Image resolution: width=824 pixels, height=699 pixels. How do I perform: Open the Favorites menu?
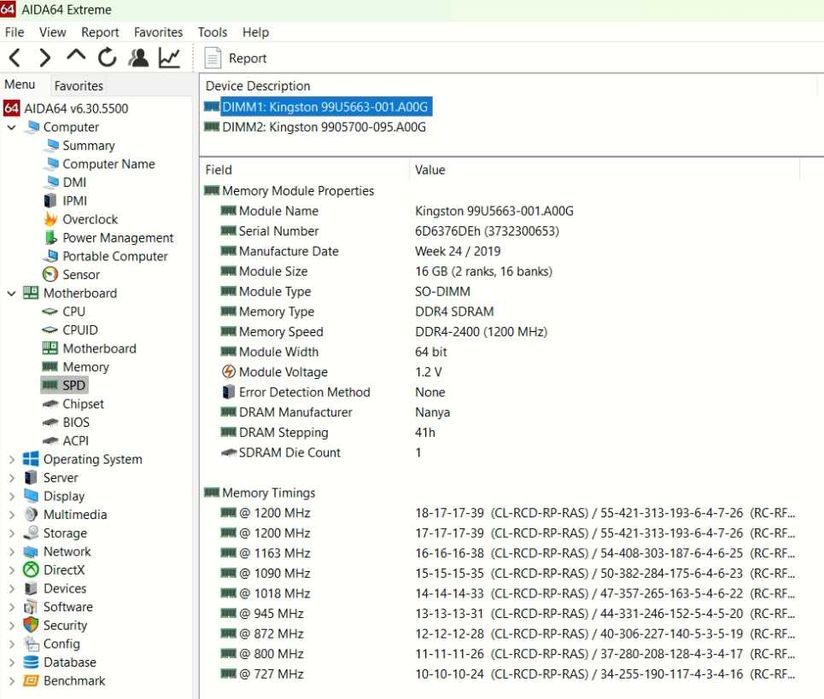[158, 32]
